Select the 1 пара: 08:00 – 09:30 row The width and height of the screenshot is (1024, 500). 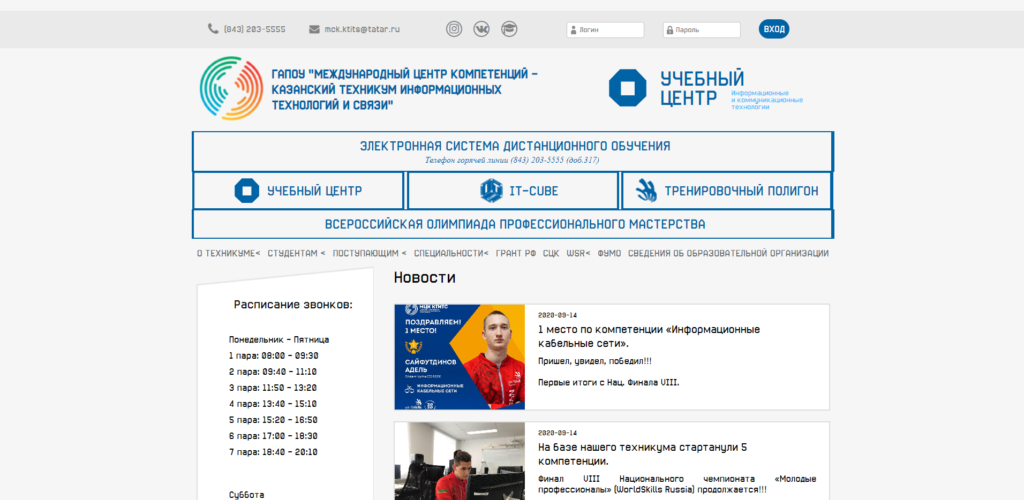[x=274, y=356]
